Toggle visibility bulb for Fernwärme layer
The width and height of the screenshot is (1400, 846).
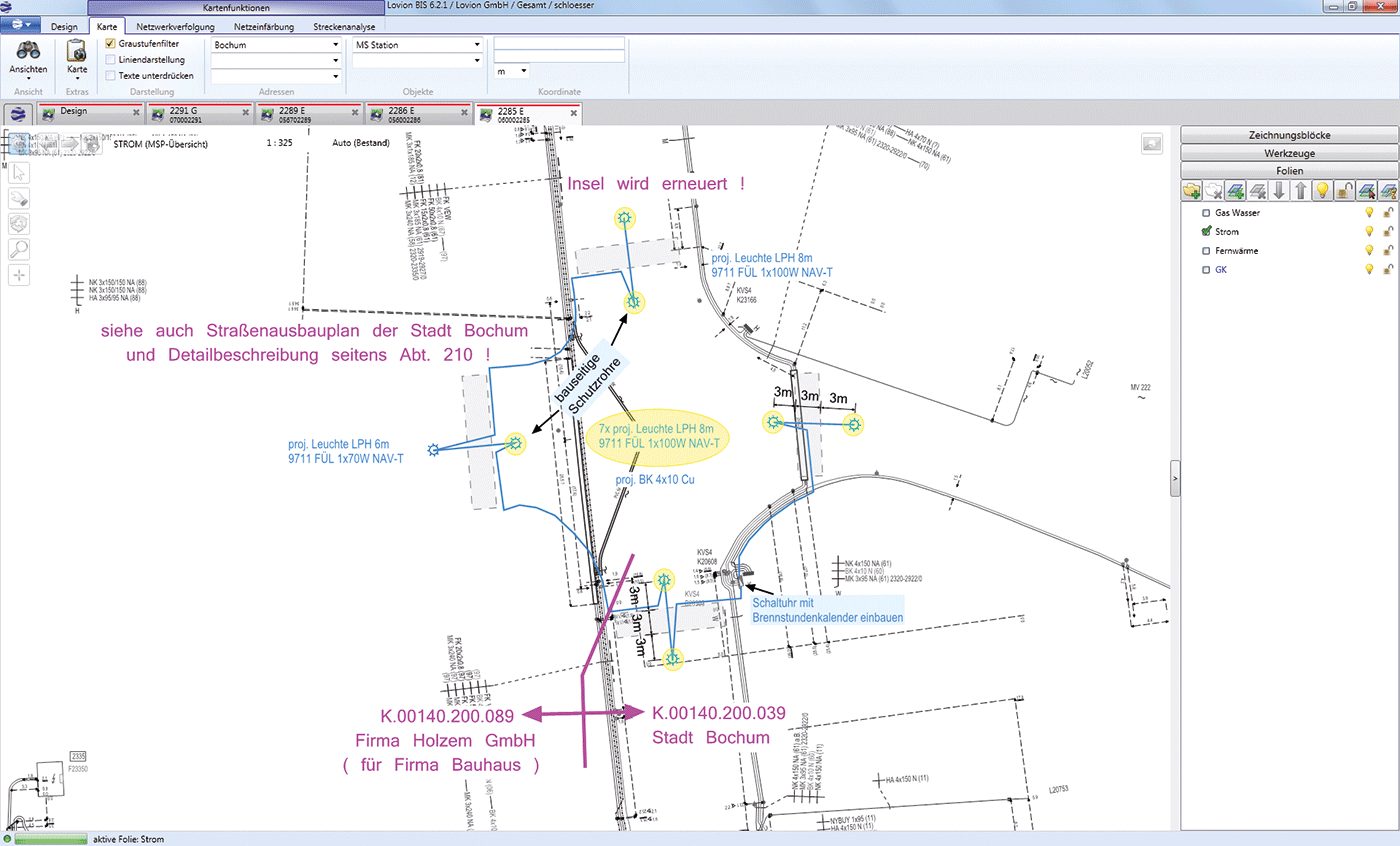pos(1370,251)
